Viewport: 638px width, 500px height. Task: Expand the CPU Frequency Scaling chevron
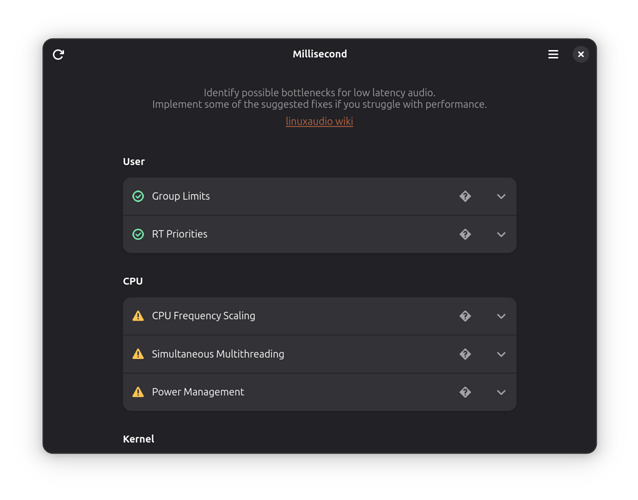(501, 316)
